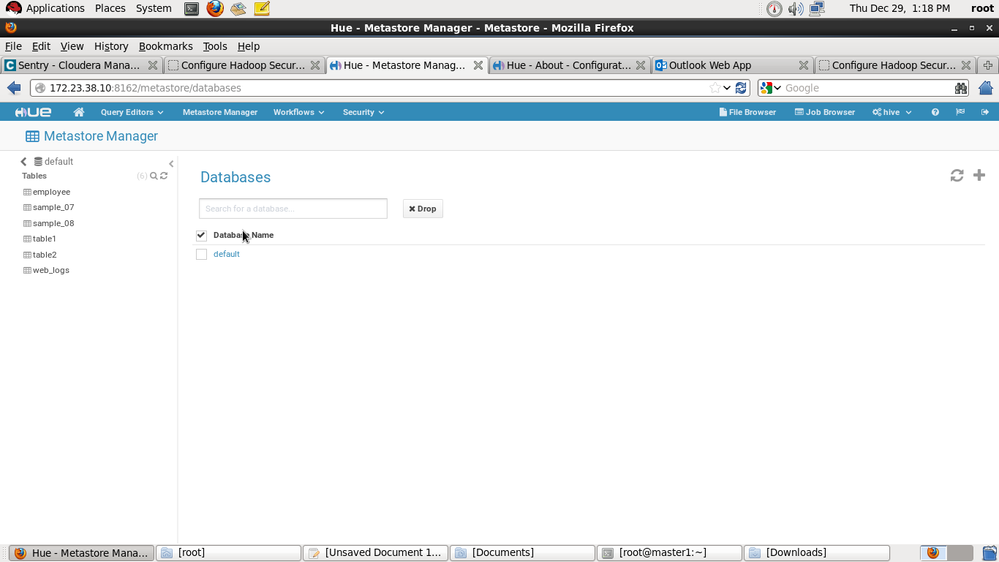Open the hive user dropdown

[892, 112]
